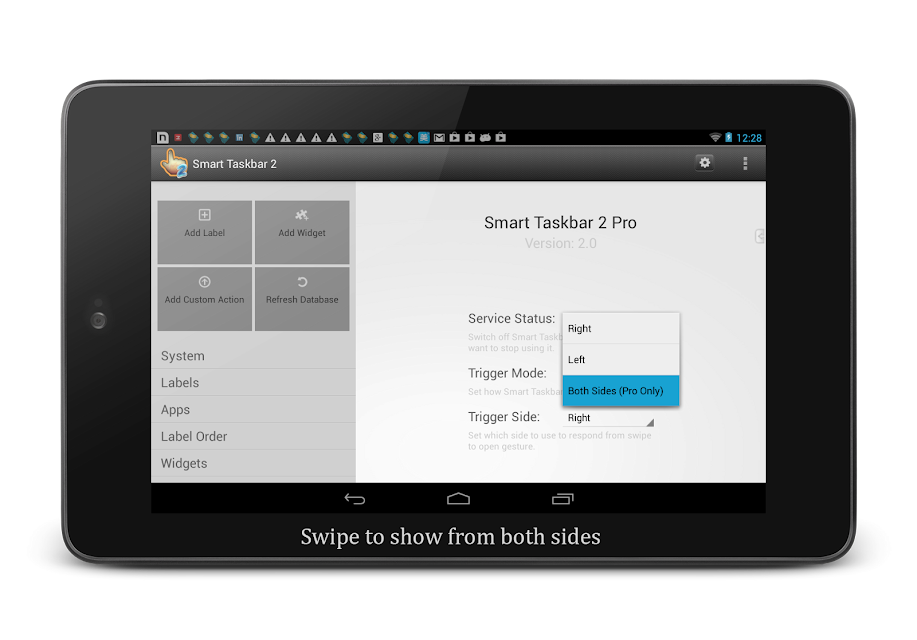This screenshot has height=640, width=917.
Task: Tap the N notification icon in status bar
Action: click(x=163, y=137)
